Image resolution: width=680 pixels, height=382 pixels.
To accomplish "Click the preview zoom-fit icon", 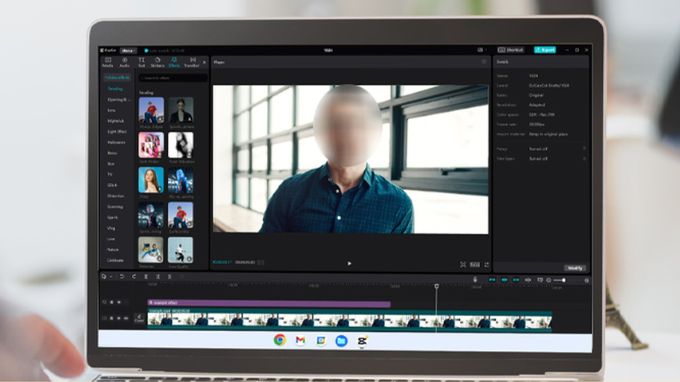I will 463,264.
